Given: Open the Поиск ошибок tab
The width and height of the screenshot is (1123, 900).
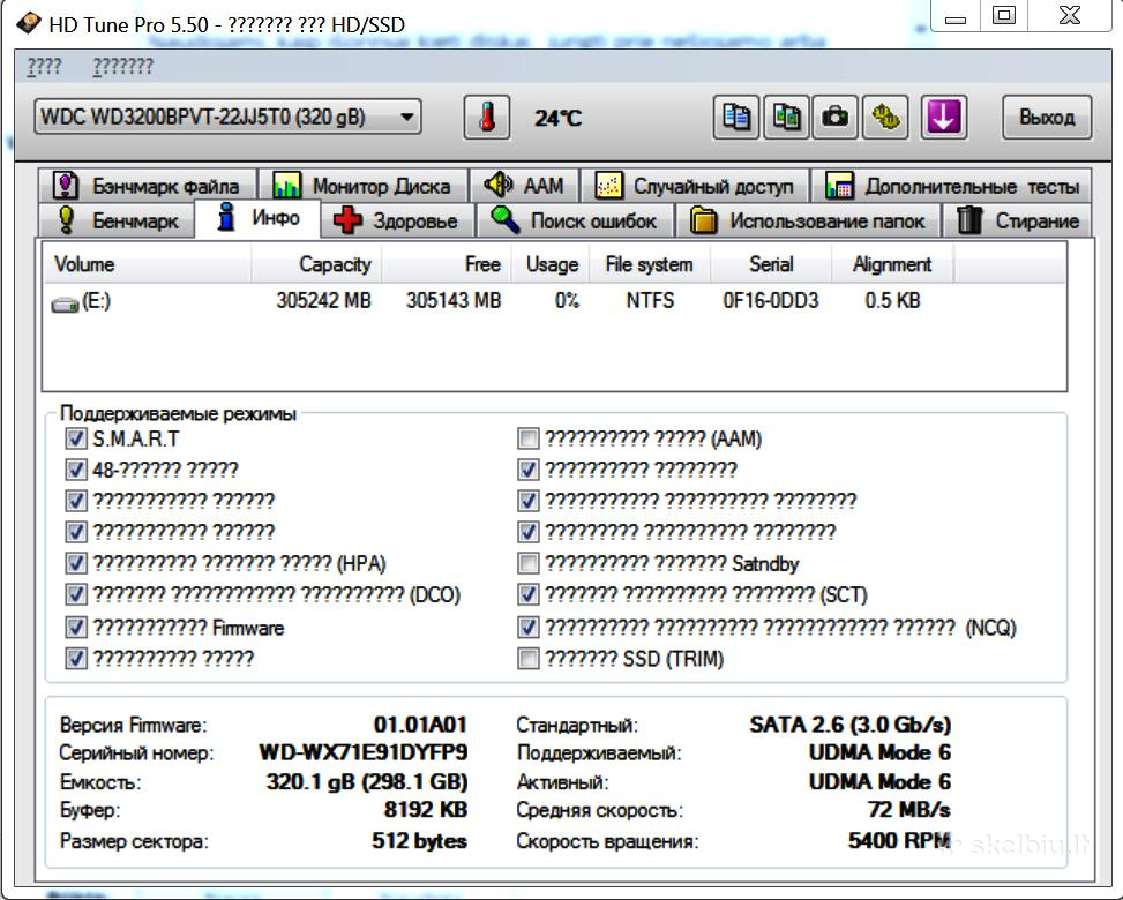Looking at the screenshot, I should 576,220.
